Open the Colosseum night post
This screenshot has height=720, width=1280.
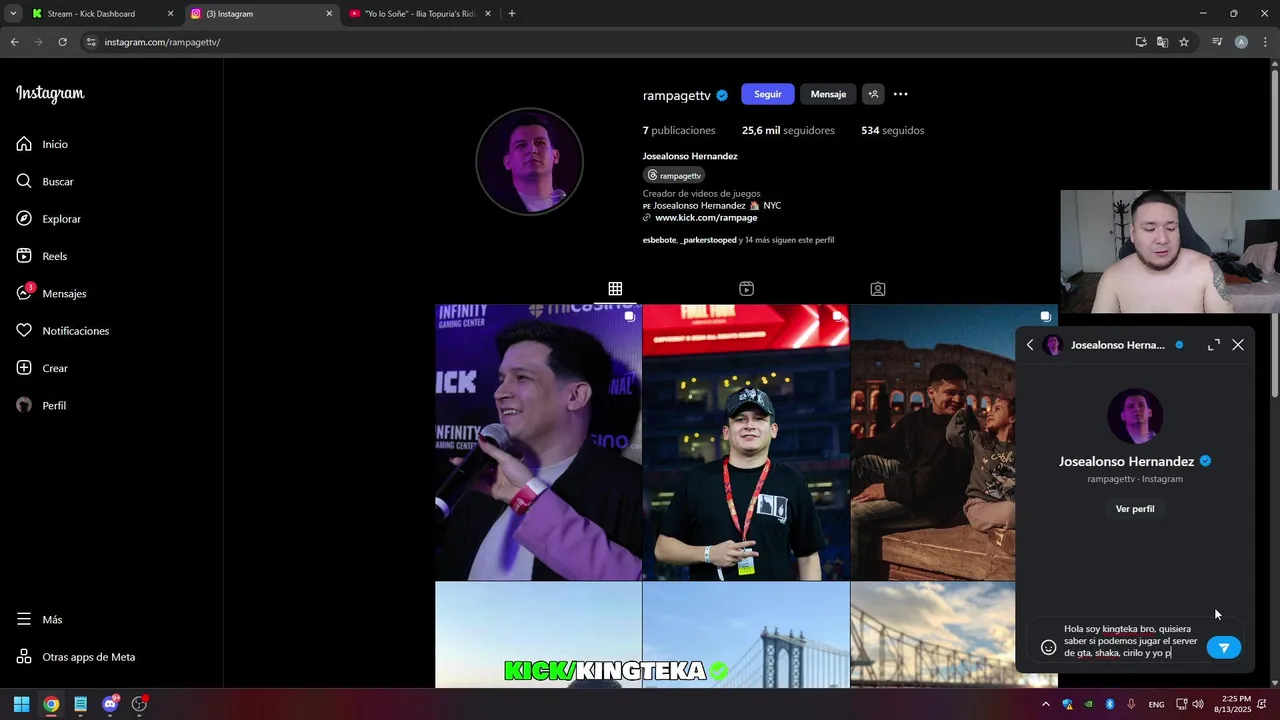932,442
